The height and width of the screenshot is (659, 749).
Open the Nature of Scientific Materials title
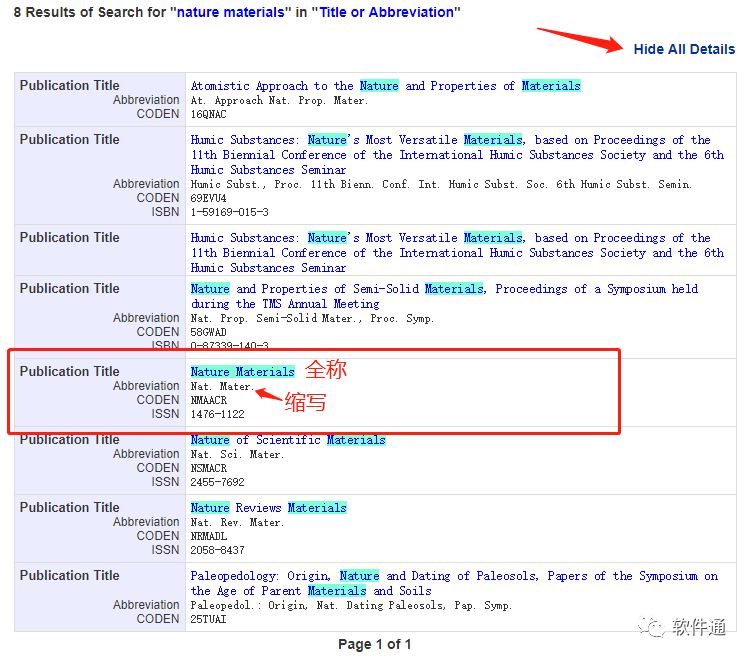[x=288, y=440]
